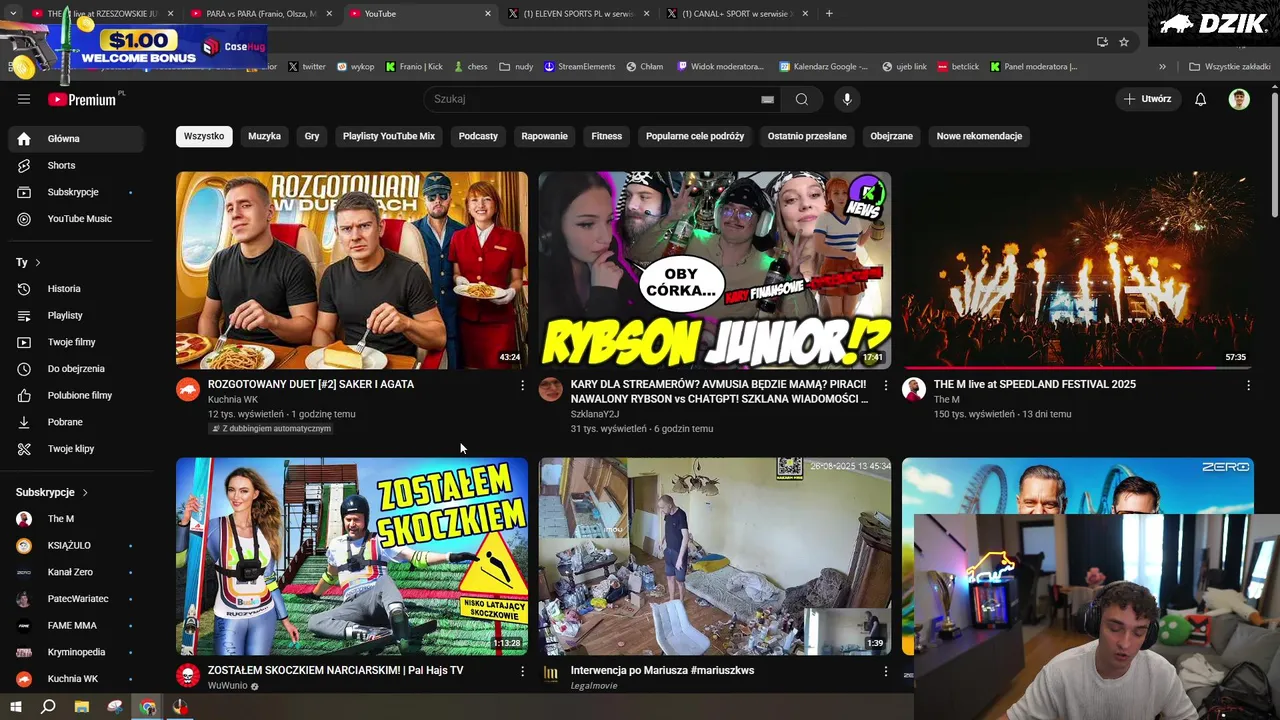Image resolution: width=1280 pixels, height=720 pixels.
Task: Bookmark this page with the star icon
Action: click(1124, 42)
